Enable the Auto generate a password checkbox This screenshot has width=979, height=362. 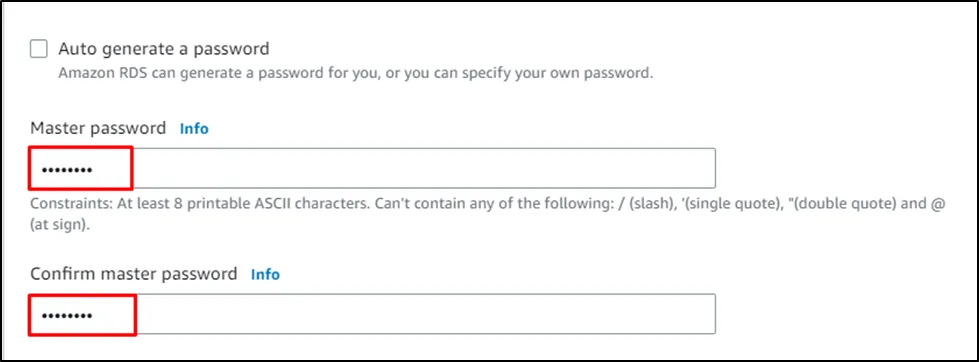(x=39, y=49)
